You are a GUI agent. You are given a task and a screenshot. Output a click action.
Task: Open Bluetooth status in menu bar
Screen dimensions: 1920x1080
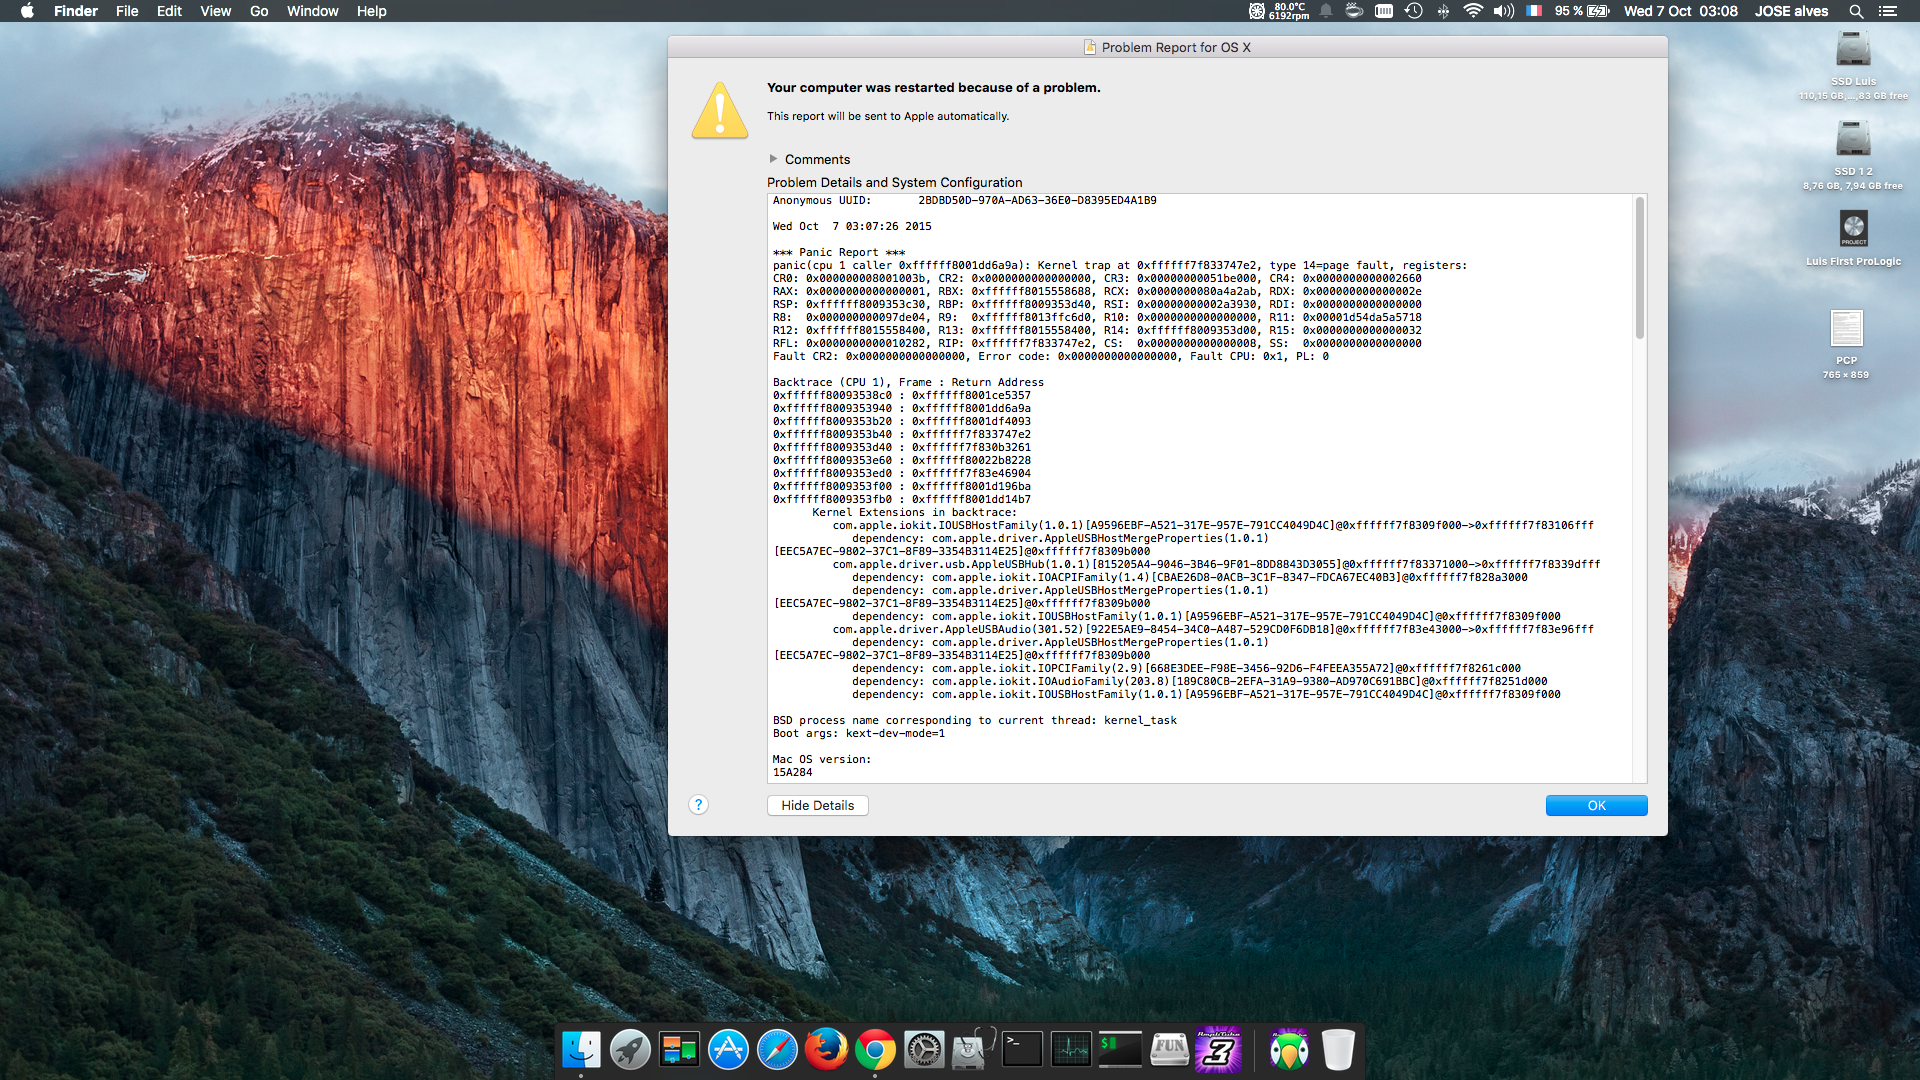pyautogui.click(x=1443, y=11)
